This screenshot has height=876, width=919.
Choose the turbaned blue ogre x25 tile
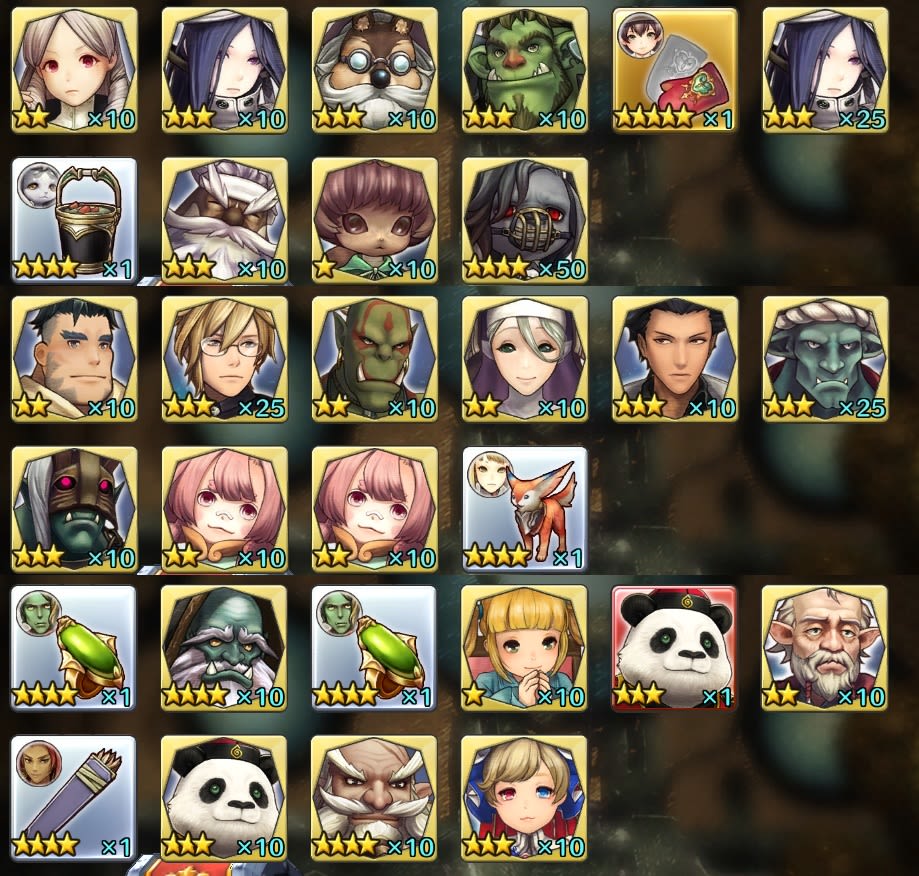click(x=825, y=359)
